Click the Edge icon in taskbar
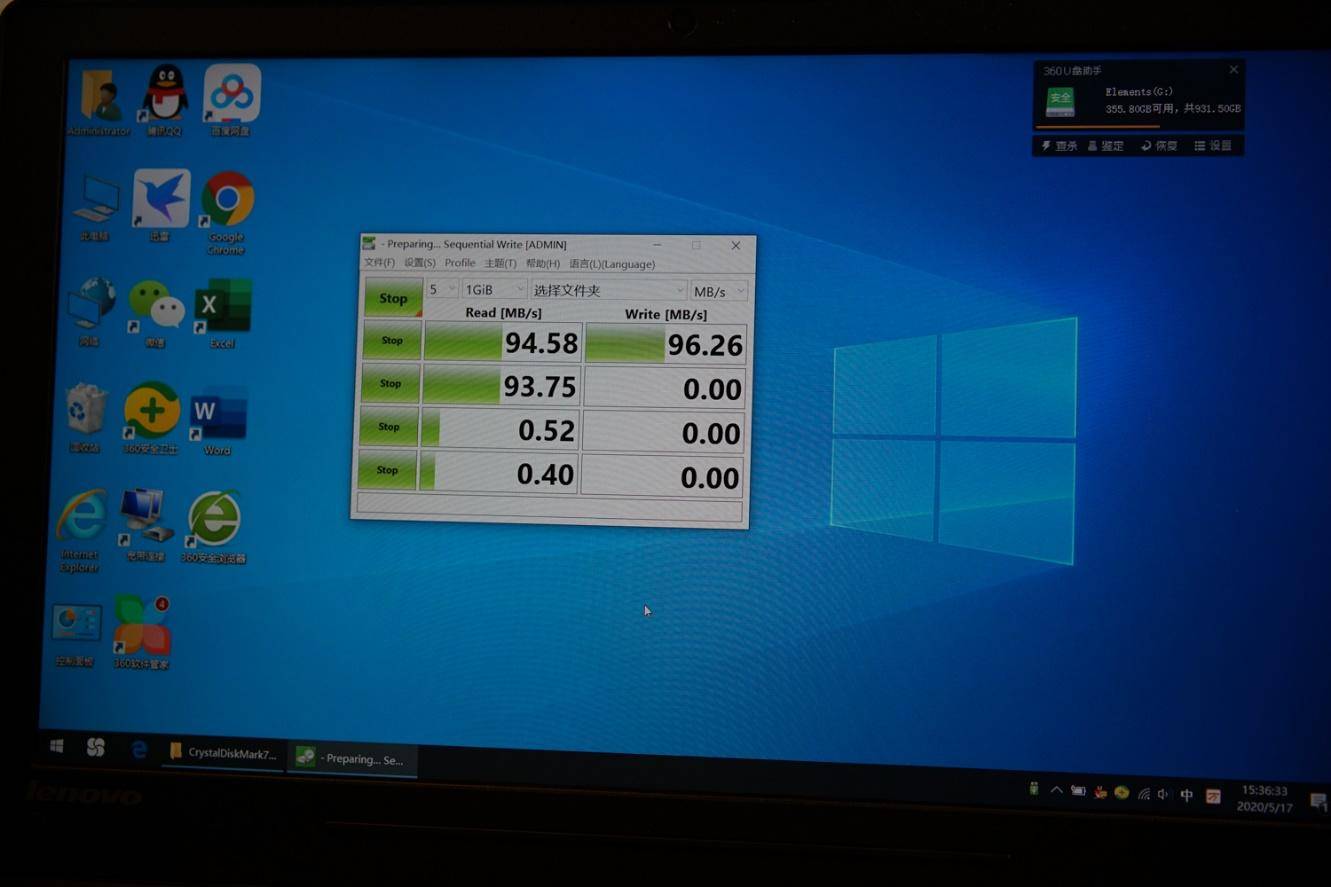Screen dimensions: 1331x887 [x=139, y=749]
